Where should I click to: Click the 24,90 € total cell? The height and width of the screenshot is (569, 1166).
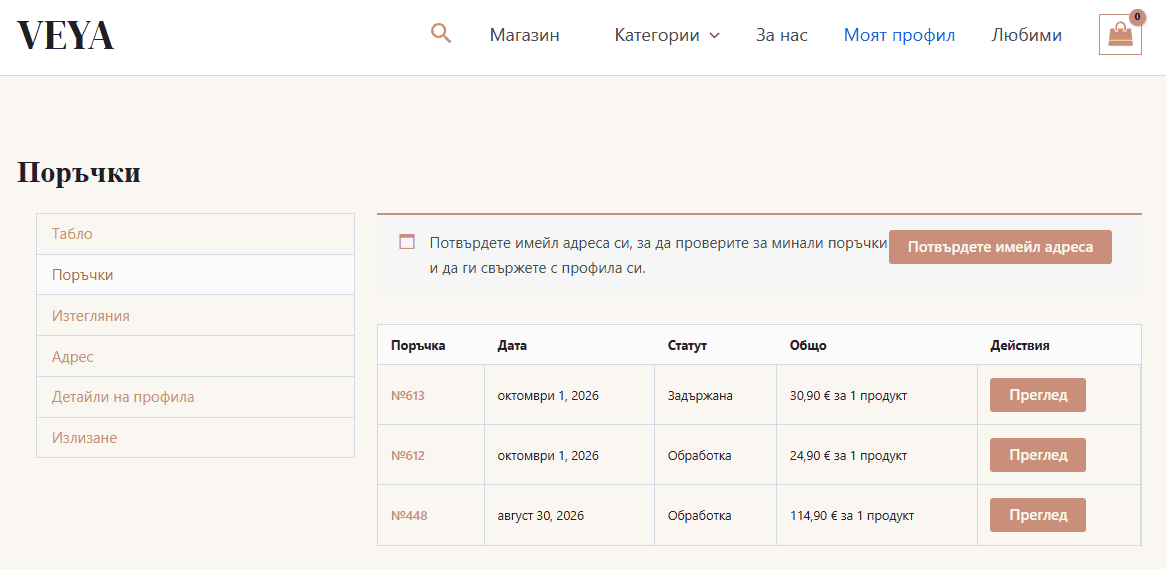pos(877,455)
